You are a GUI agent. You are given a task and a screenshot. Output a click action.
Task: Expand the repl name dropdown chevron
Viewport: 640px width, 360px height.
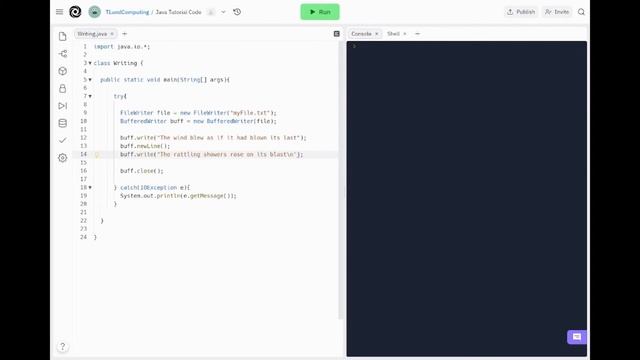[x=223, y=12]
